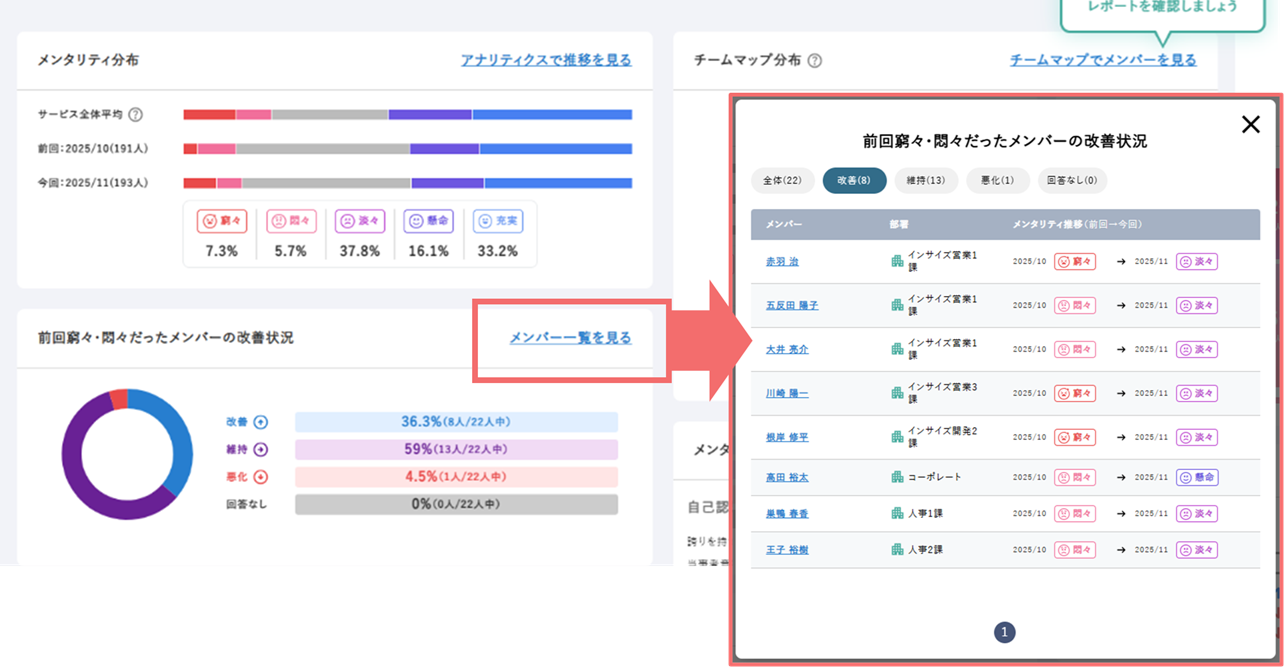This screenshot has height=667, width=1284.
Task: Click the 2025/11 淡々 badge in 王子 裕樹's row
Action: coord(1197,549)
